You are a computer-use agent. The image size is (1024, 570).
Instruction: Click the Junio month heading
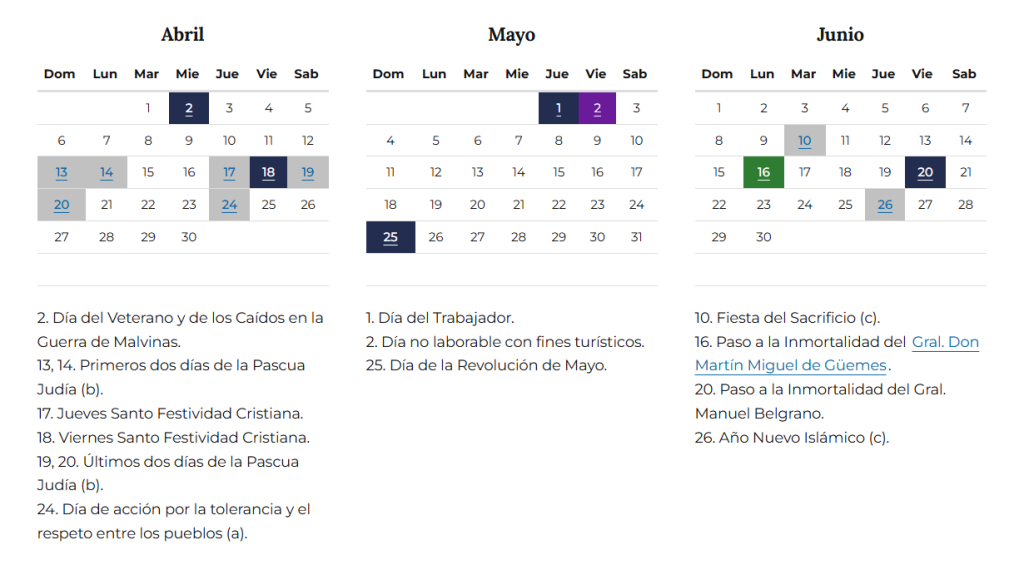pos(840,35)
